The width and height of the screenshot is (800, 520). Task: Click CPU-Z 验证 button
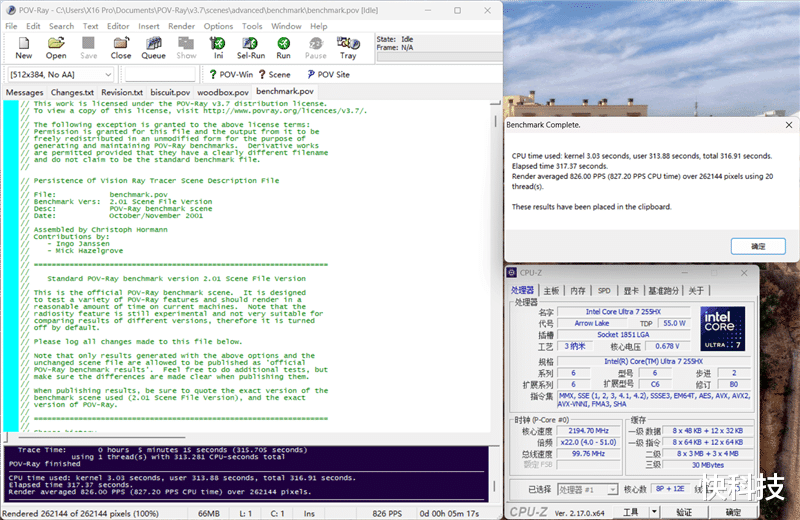(x=684, y=511)
